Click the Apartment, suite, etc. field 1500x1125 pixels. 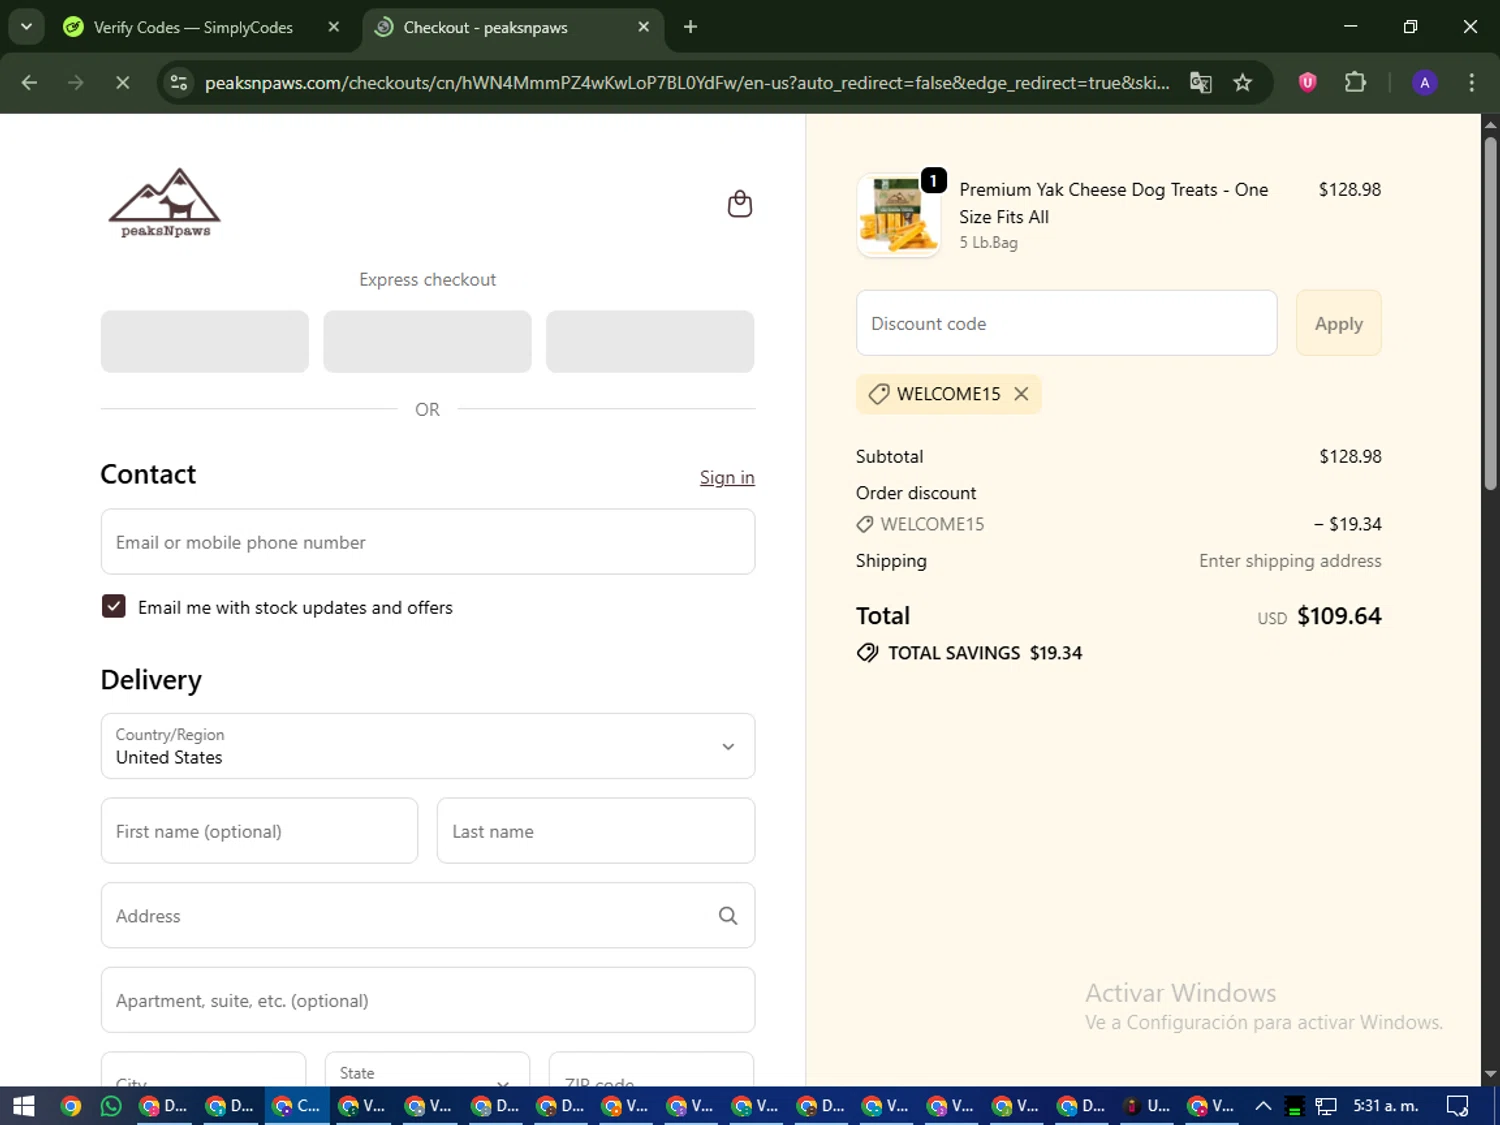coord(428,1000)
